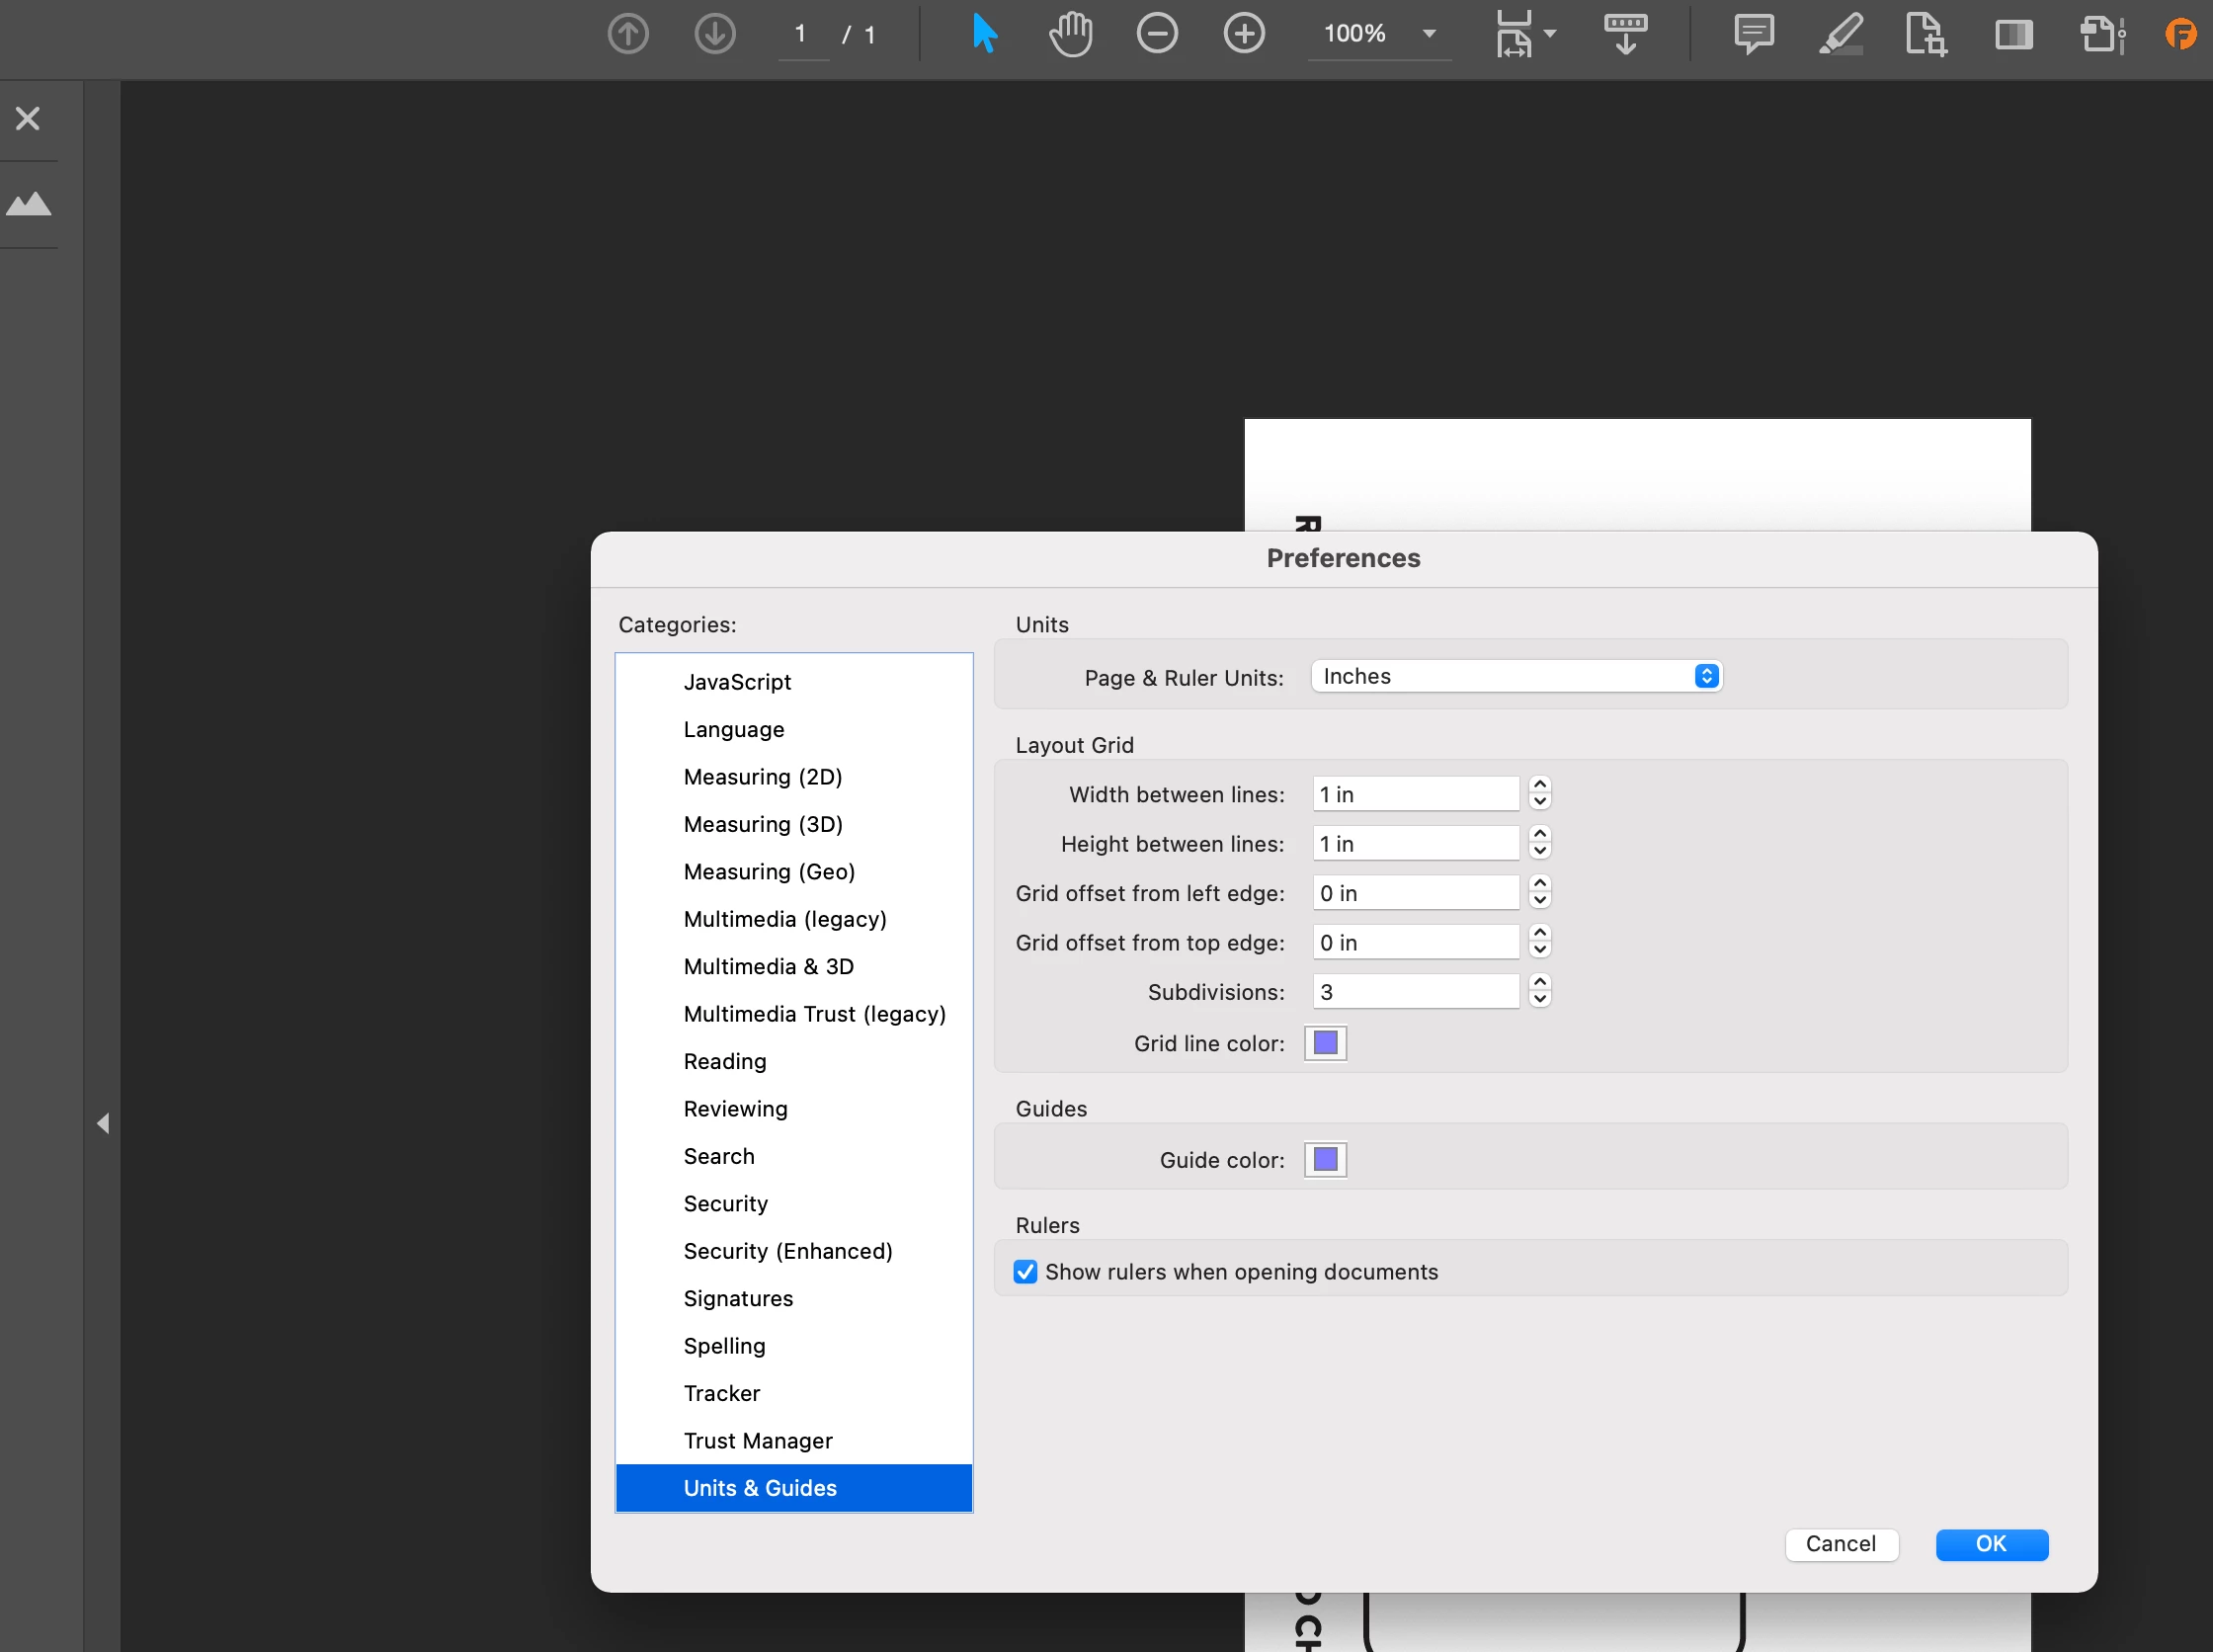This screenshot has height=1652, width=2213.
Task: Expand the 100% zoom level dropdown
Action: click(1429, 34)
